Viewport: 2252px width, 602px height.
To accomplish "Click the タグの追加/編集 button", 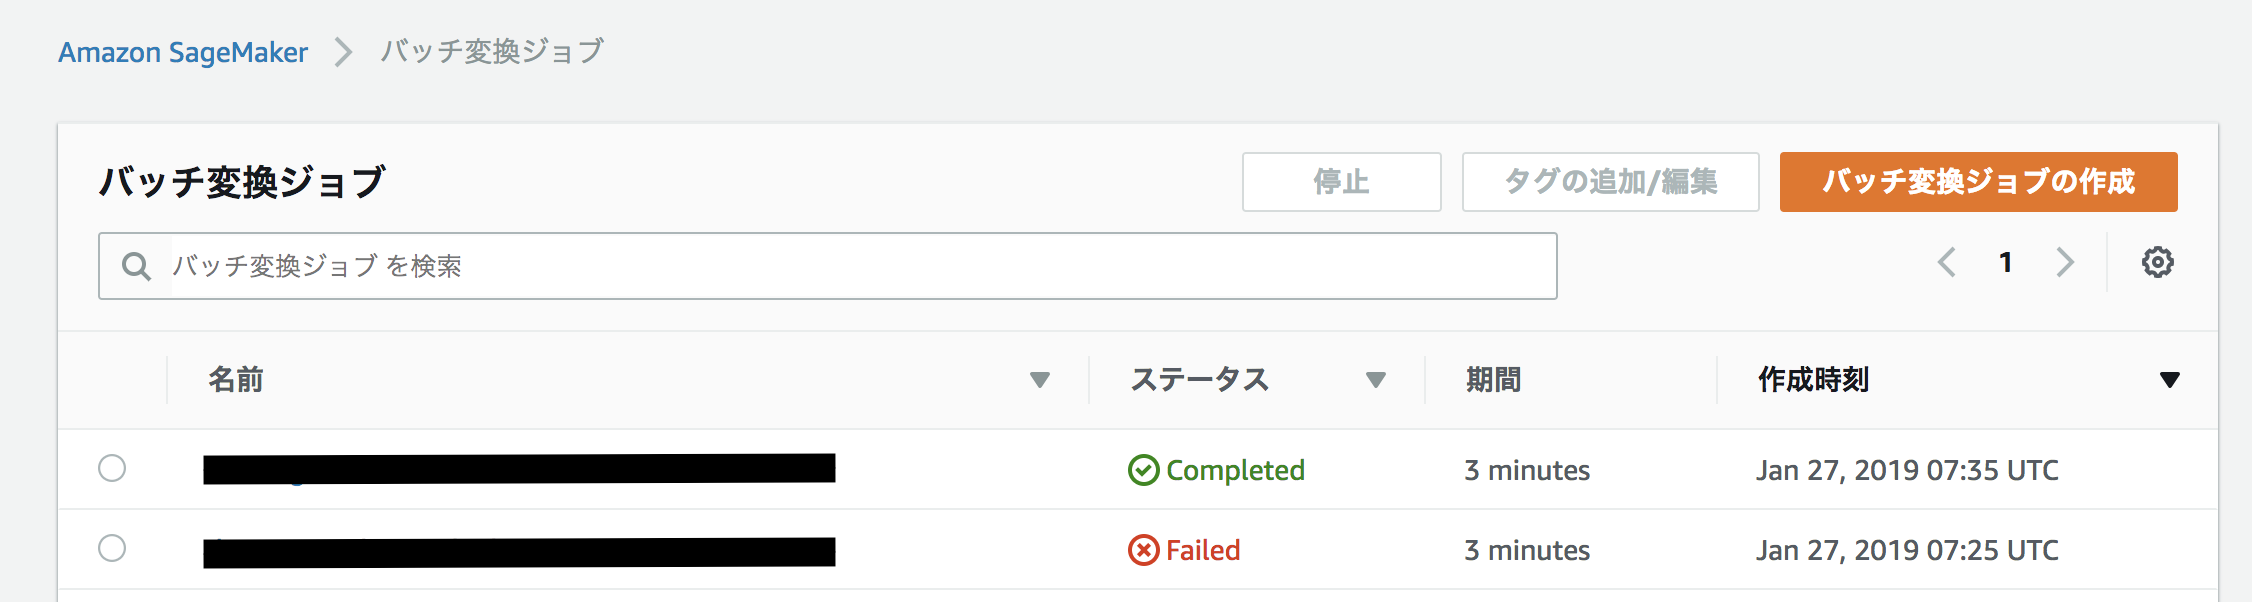I will (x=1610, y=181).
